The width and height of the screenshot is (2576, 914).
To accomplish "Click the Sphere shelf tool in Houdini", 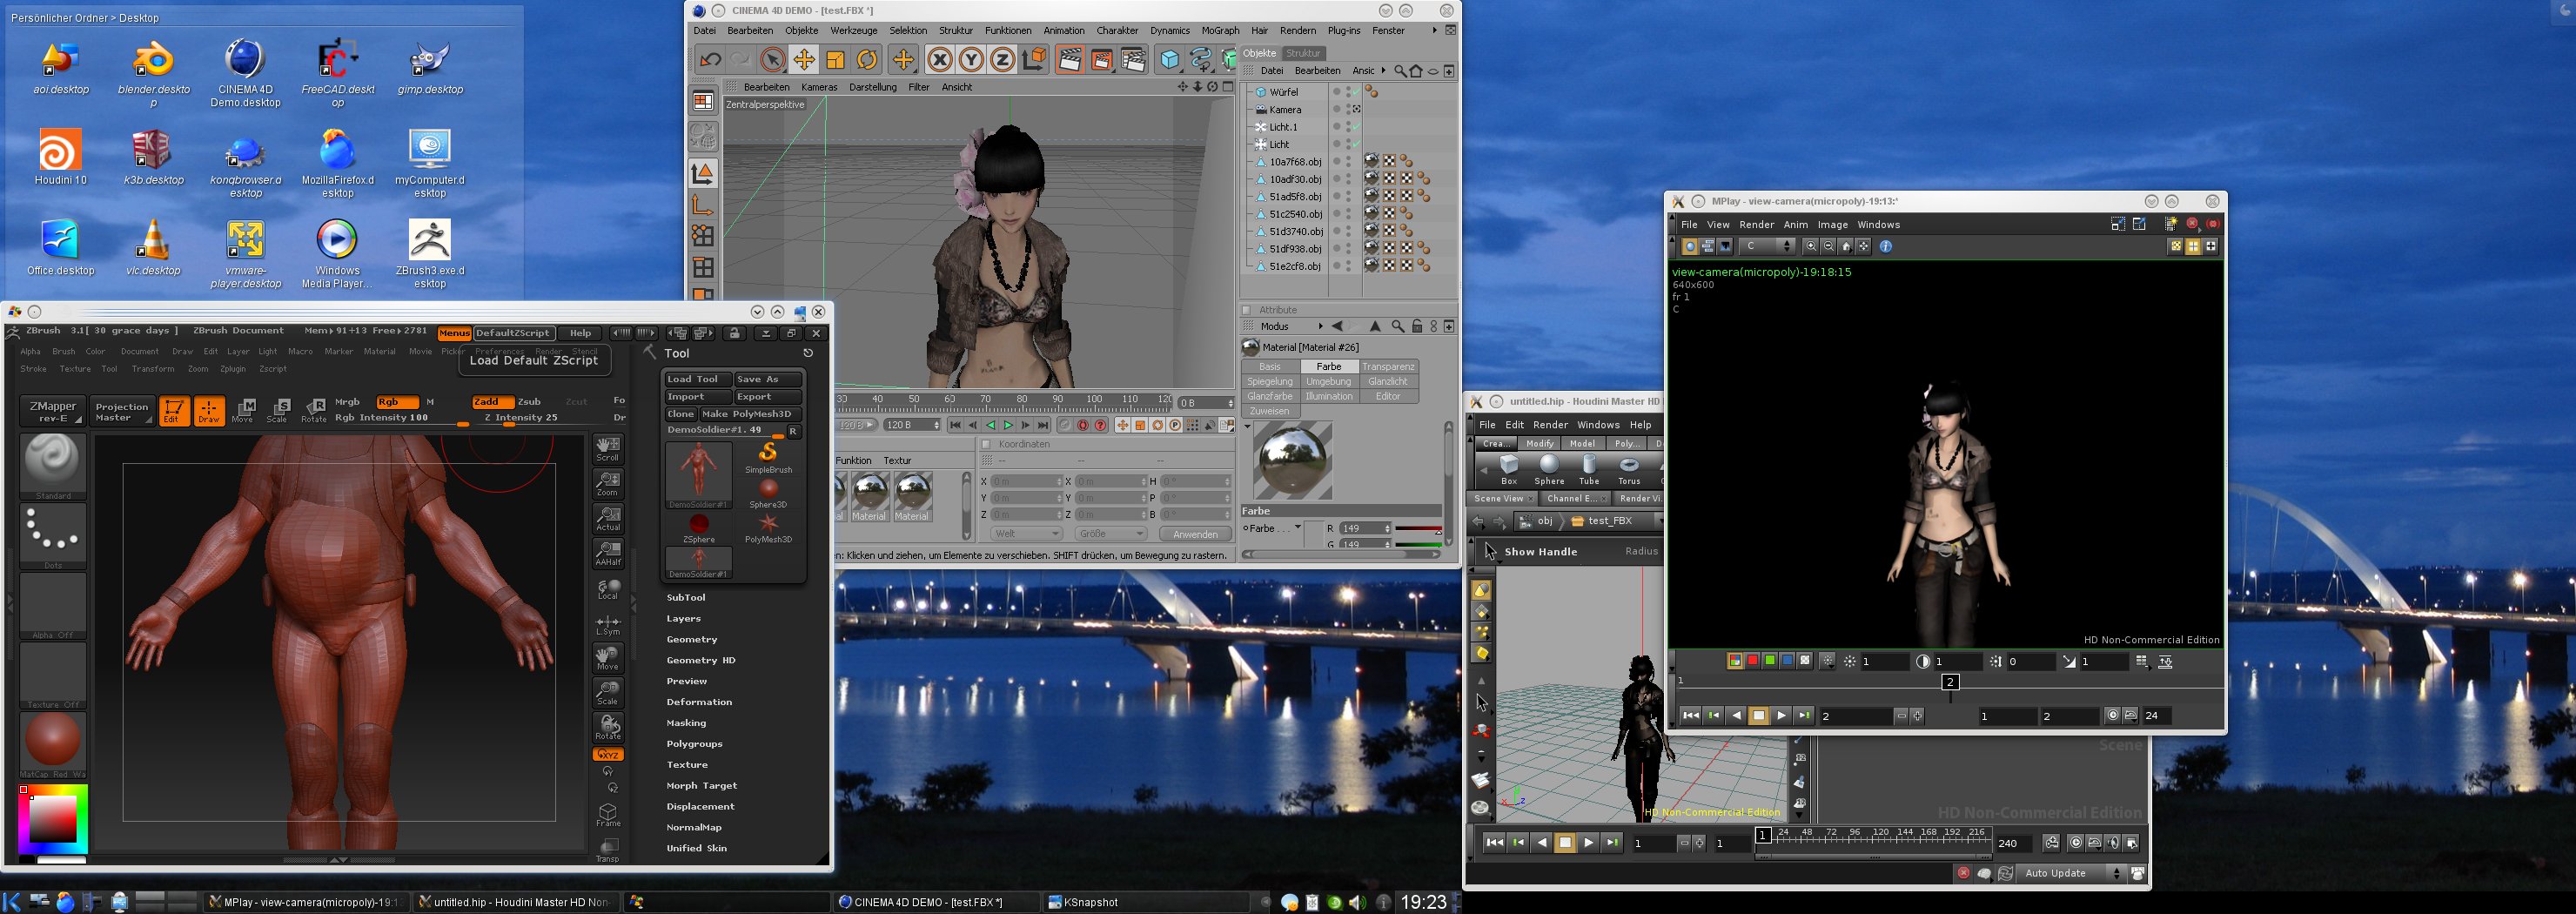I will pos(1549,468).
